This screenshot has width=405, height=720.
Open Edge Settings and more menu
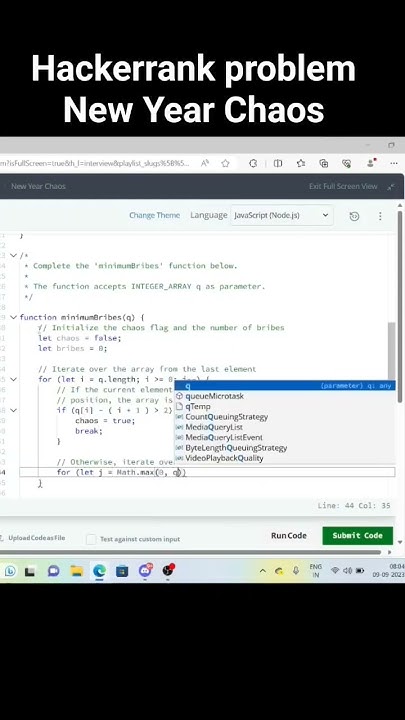[x=394, y=163]
